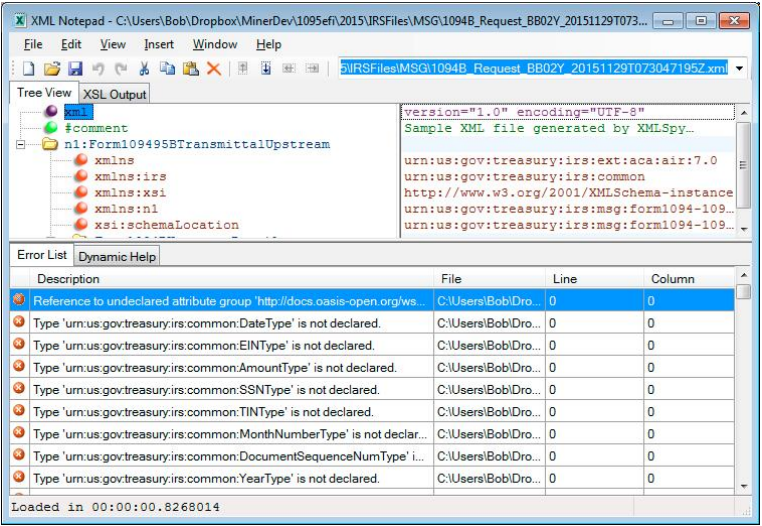The width and height of the screenshot is (762, 526).
Task: Select the #comment tree node
Action: click(x=96, y=128)
